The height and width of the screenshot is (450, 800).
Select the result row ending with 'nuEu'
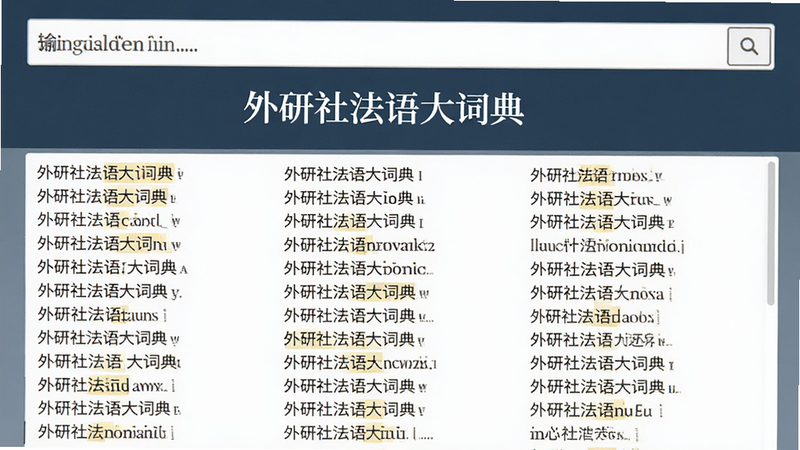point(596,411)
